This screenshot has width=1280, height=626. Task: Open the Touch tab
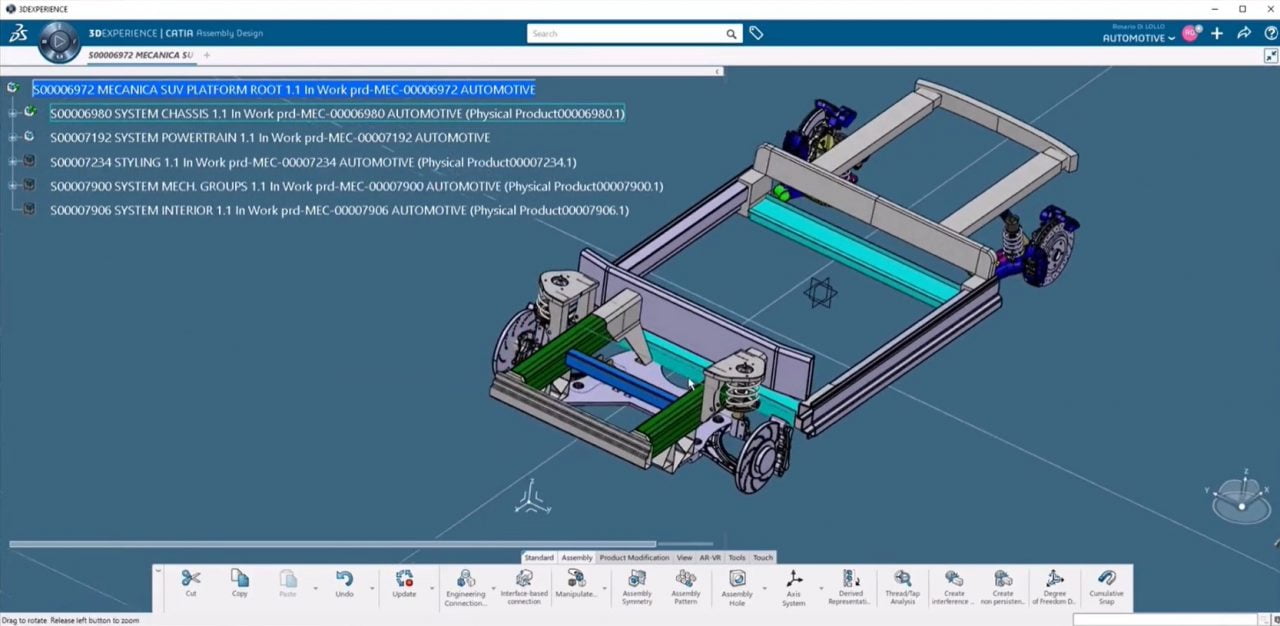click(763, 558)
